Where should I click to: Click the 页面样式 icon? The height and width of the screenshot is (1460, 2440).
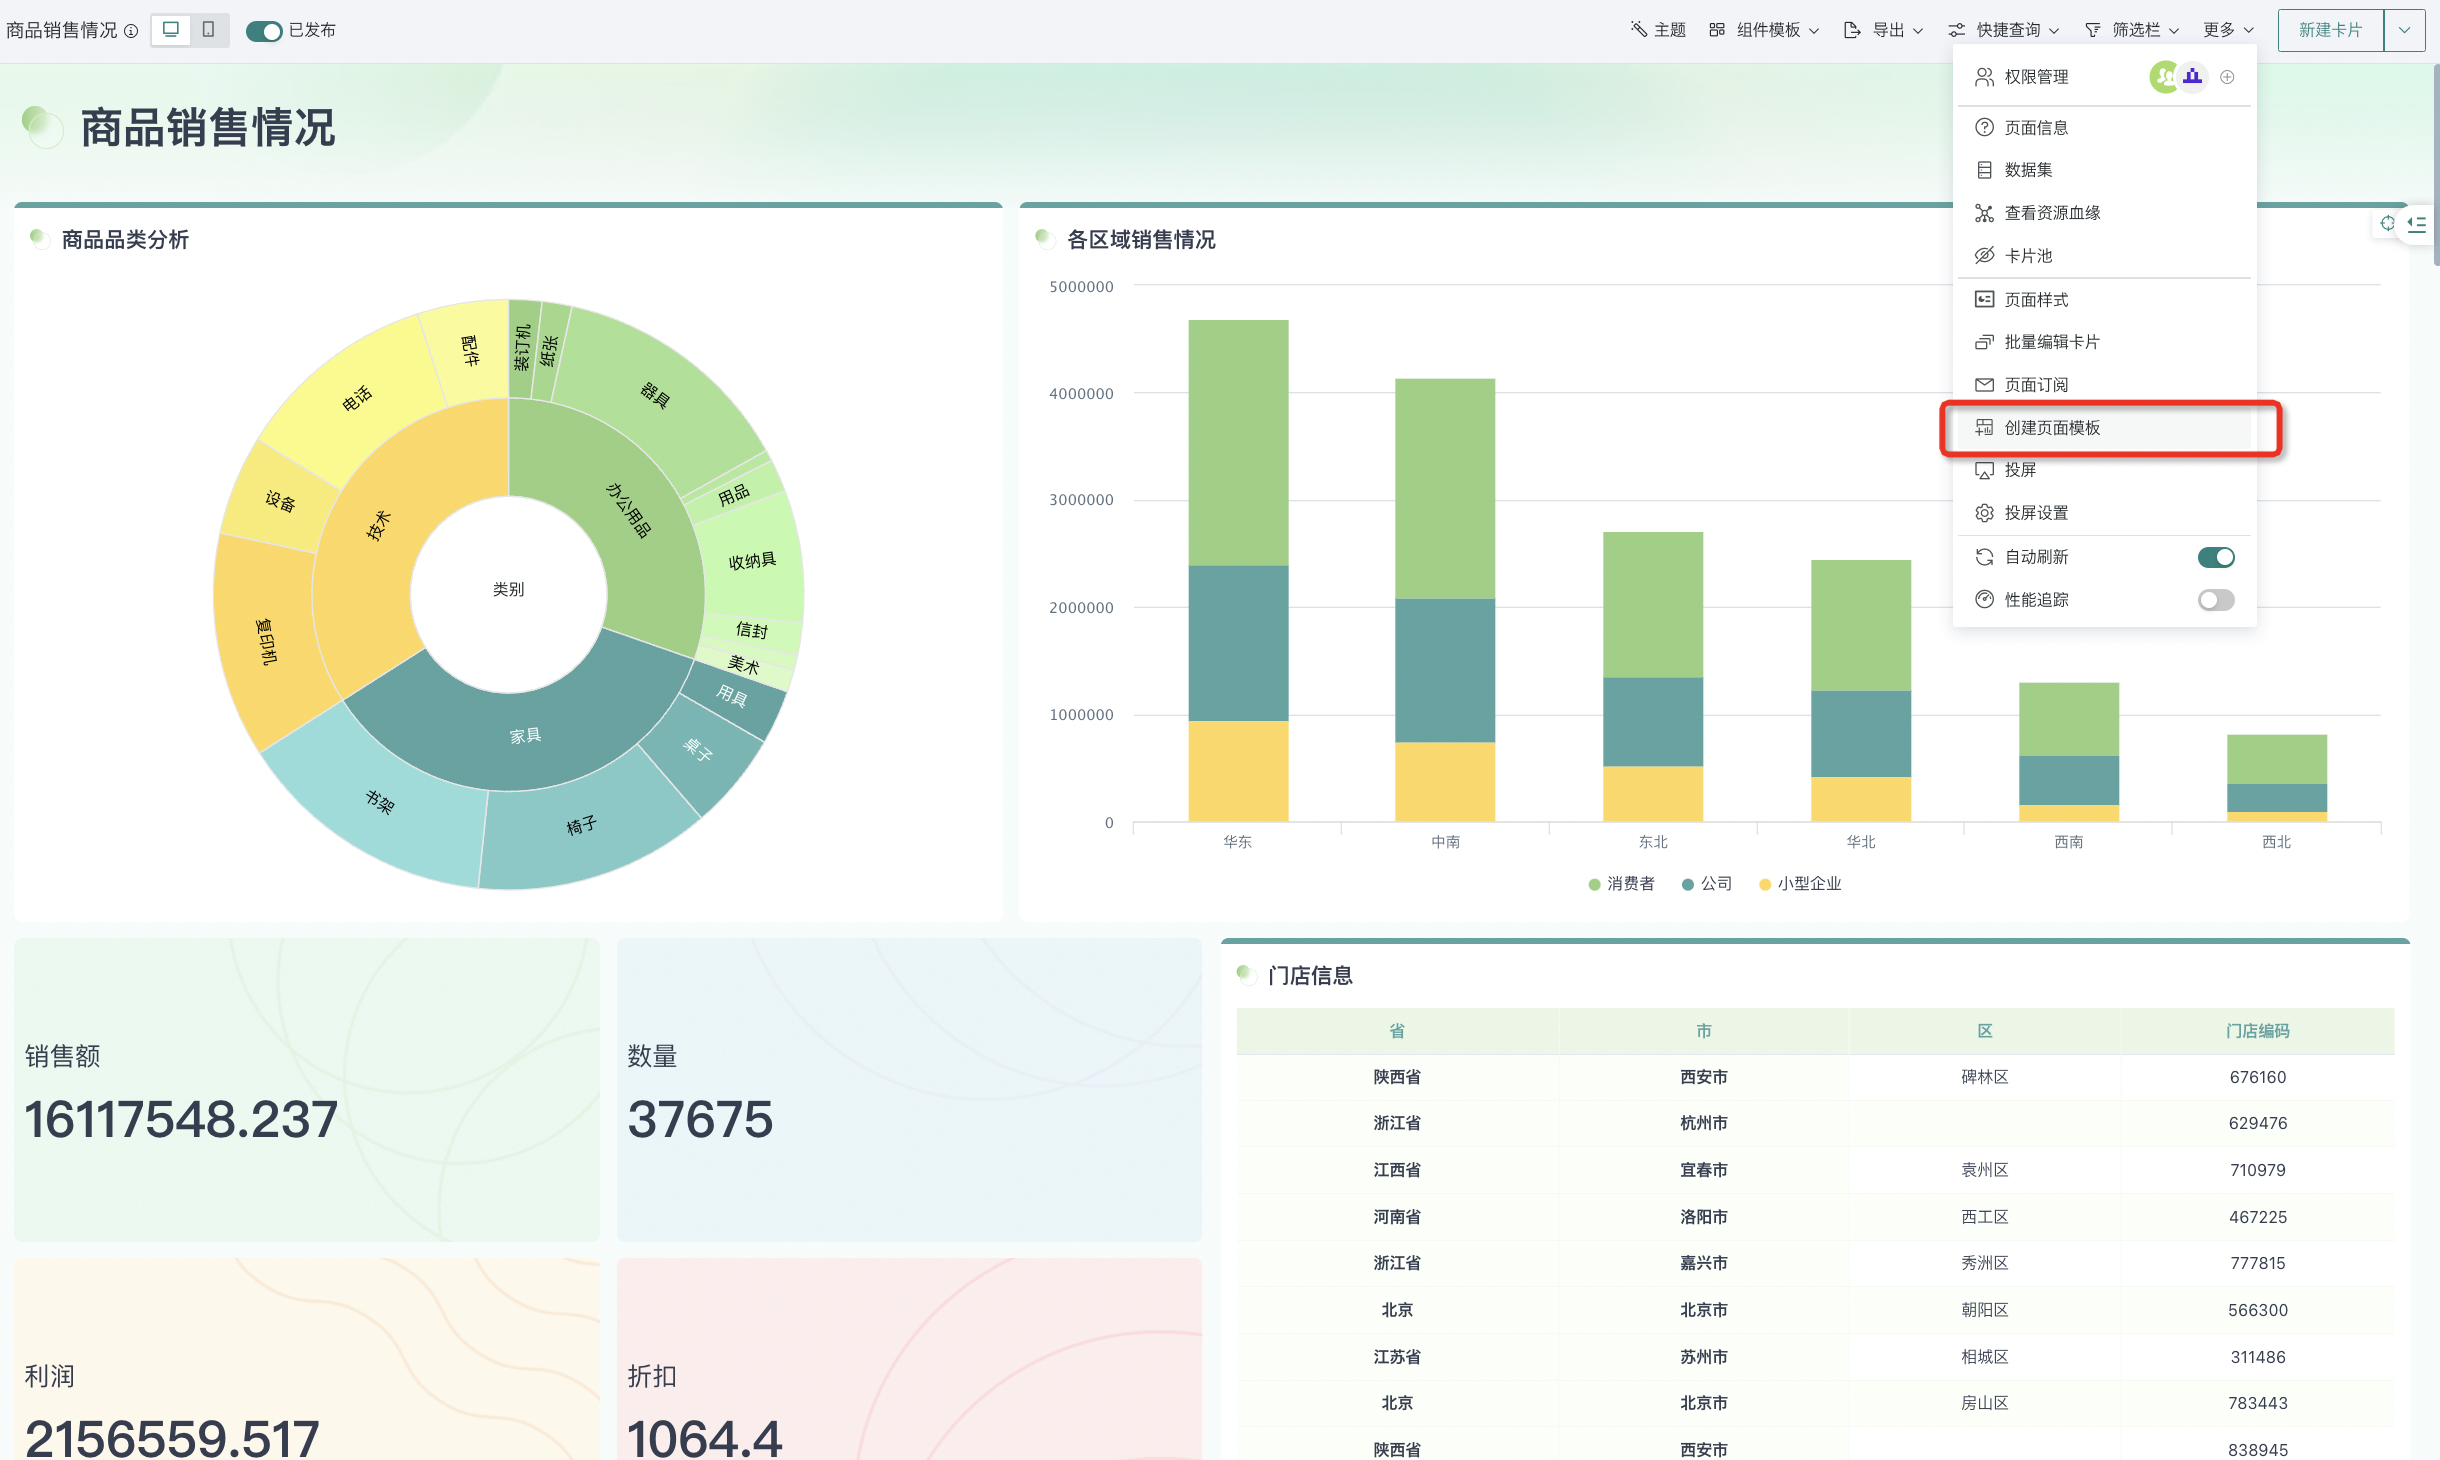(x=1984, y=299)
